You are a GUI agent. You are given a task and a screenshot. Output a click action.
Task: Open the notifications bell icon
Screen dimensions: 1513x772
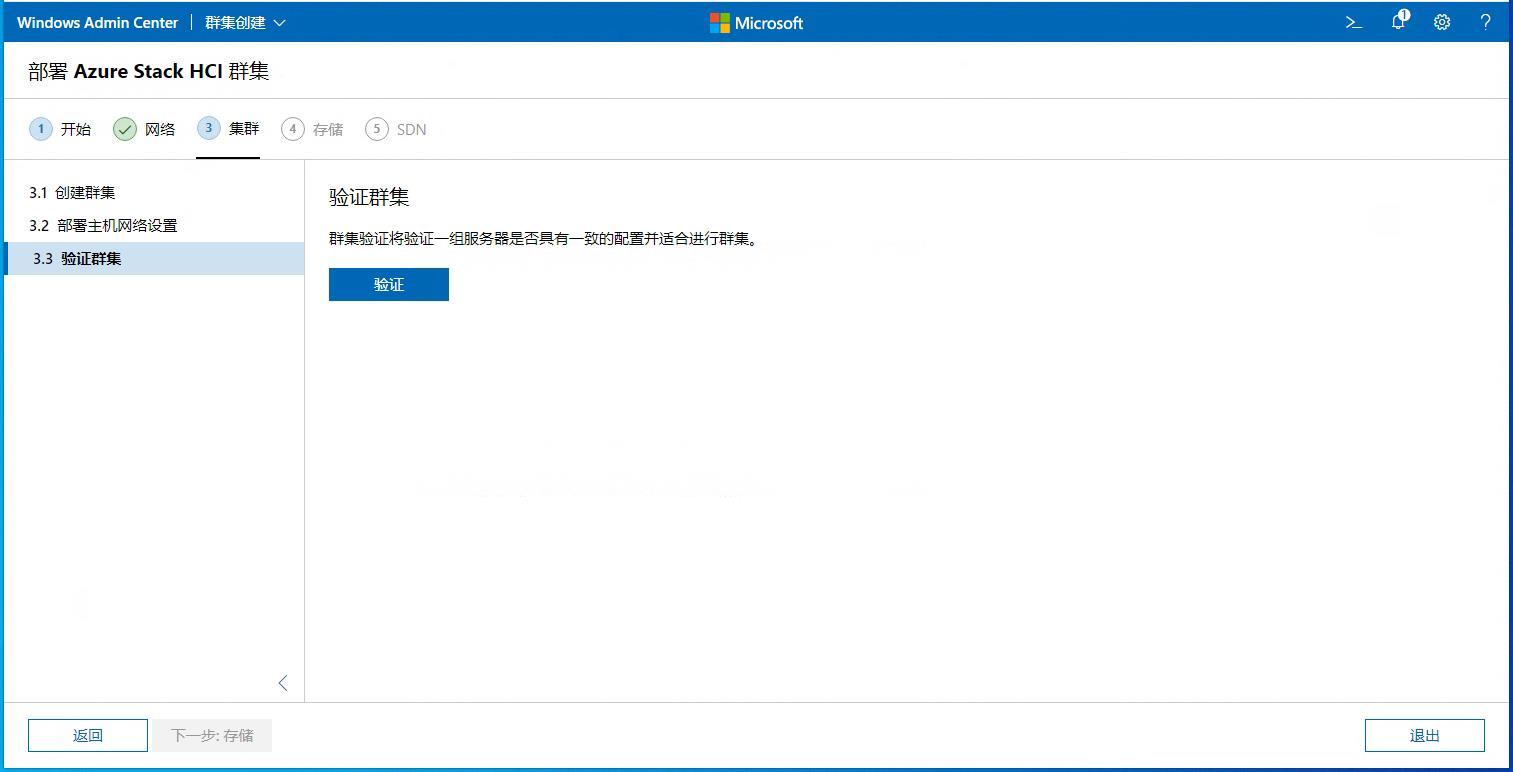1399,21
